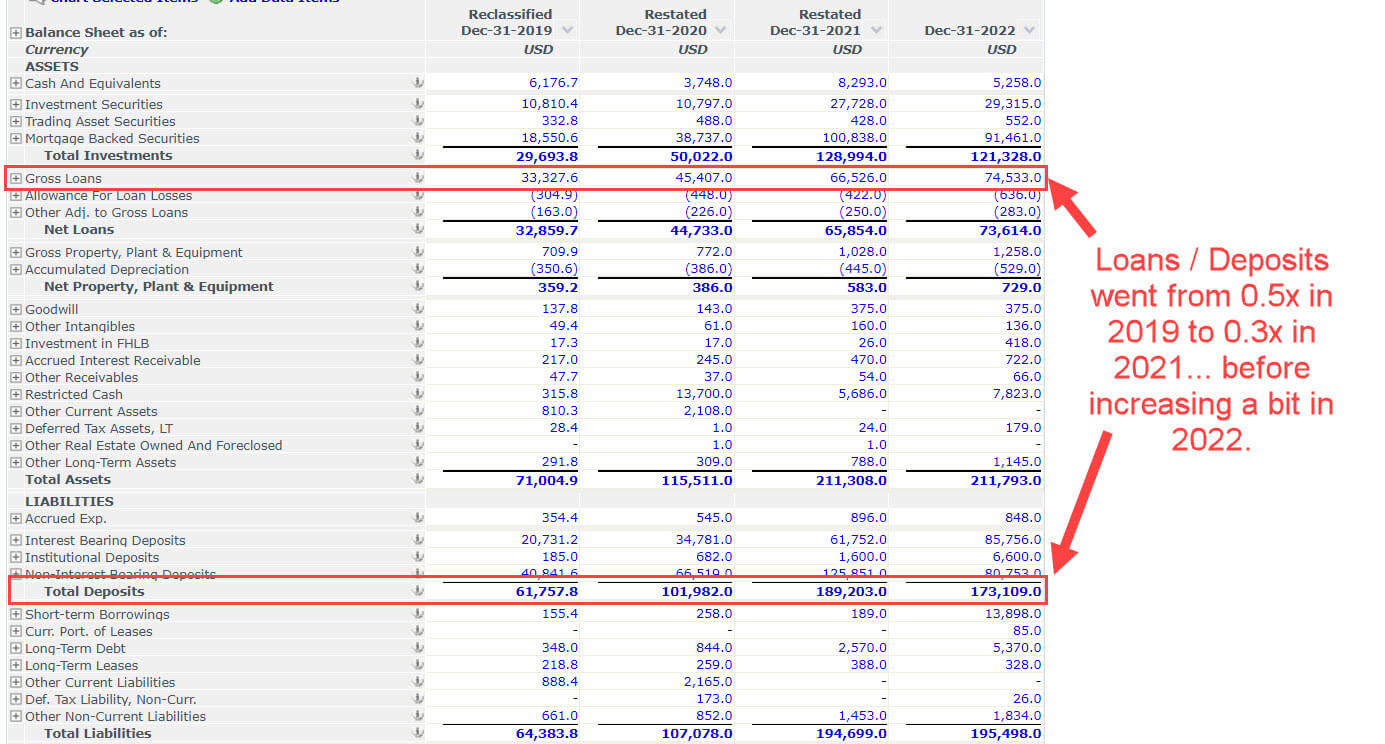The height and width of the screenshot is (744, 1385).
Task: Select the 2019 Net Loans value 32,859.7
Action: tap(547, 230)
